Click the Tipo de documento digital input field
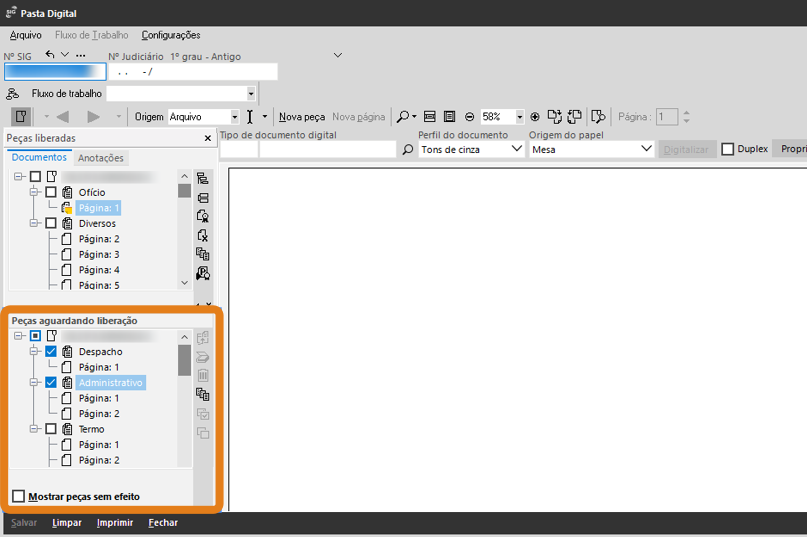This screenshot has width=807, height=537. pyautogui.click(x=327, y=150)
